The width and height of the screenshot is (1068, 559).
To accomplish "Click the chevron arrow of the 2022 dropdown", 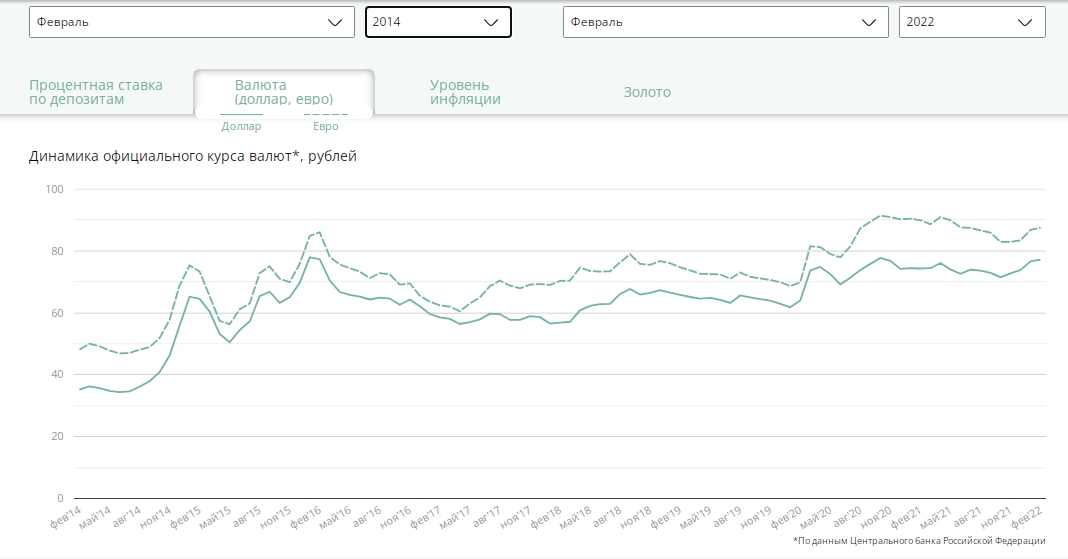I will coord(1024,22).
